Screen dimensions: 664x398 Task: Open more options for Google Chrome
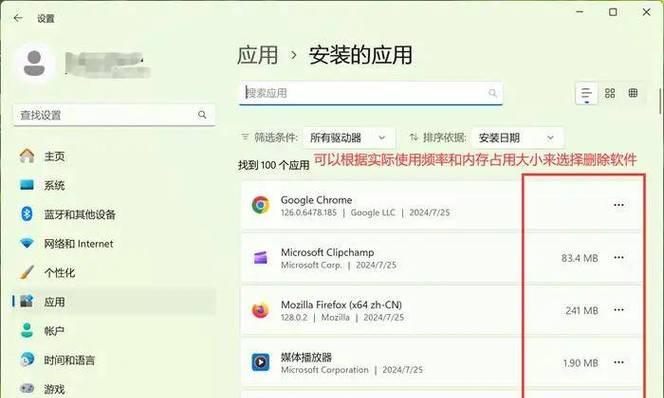tap(619, 205)
